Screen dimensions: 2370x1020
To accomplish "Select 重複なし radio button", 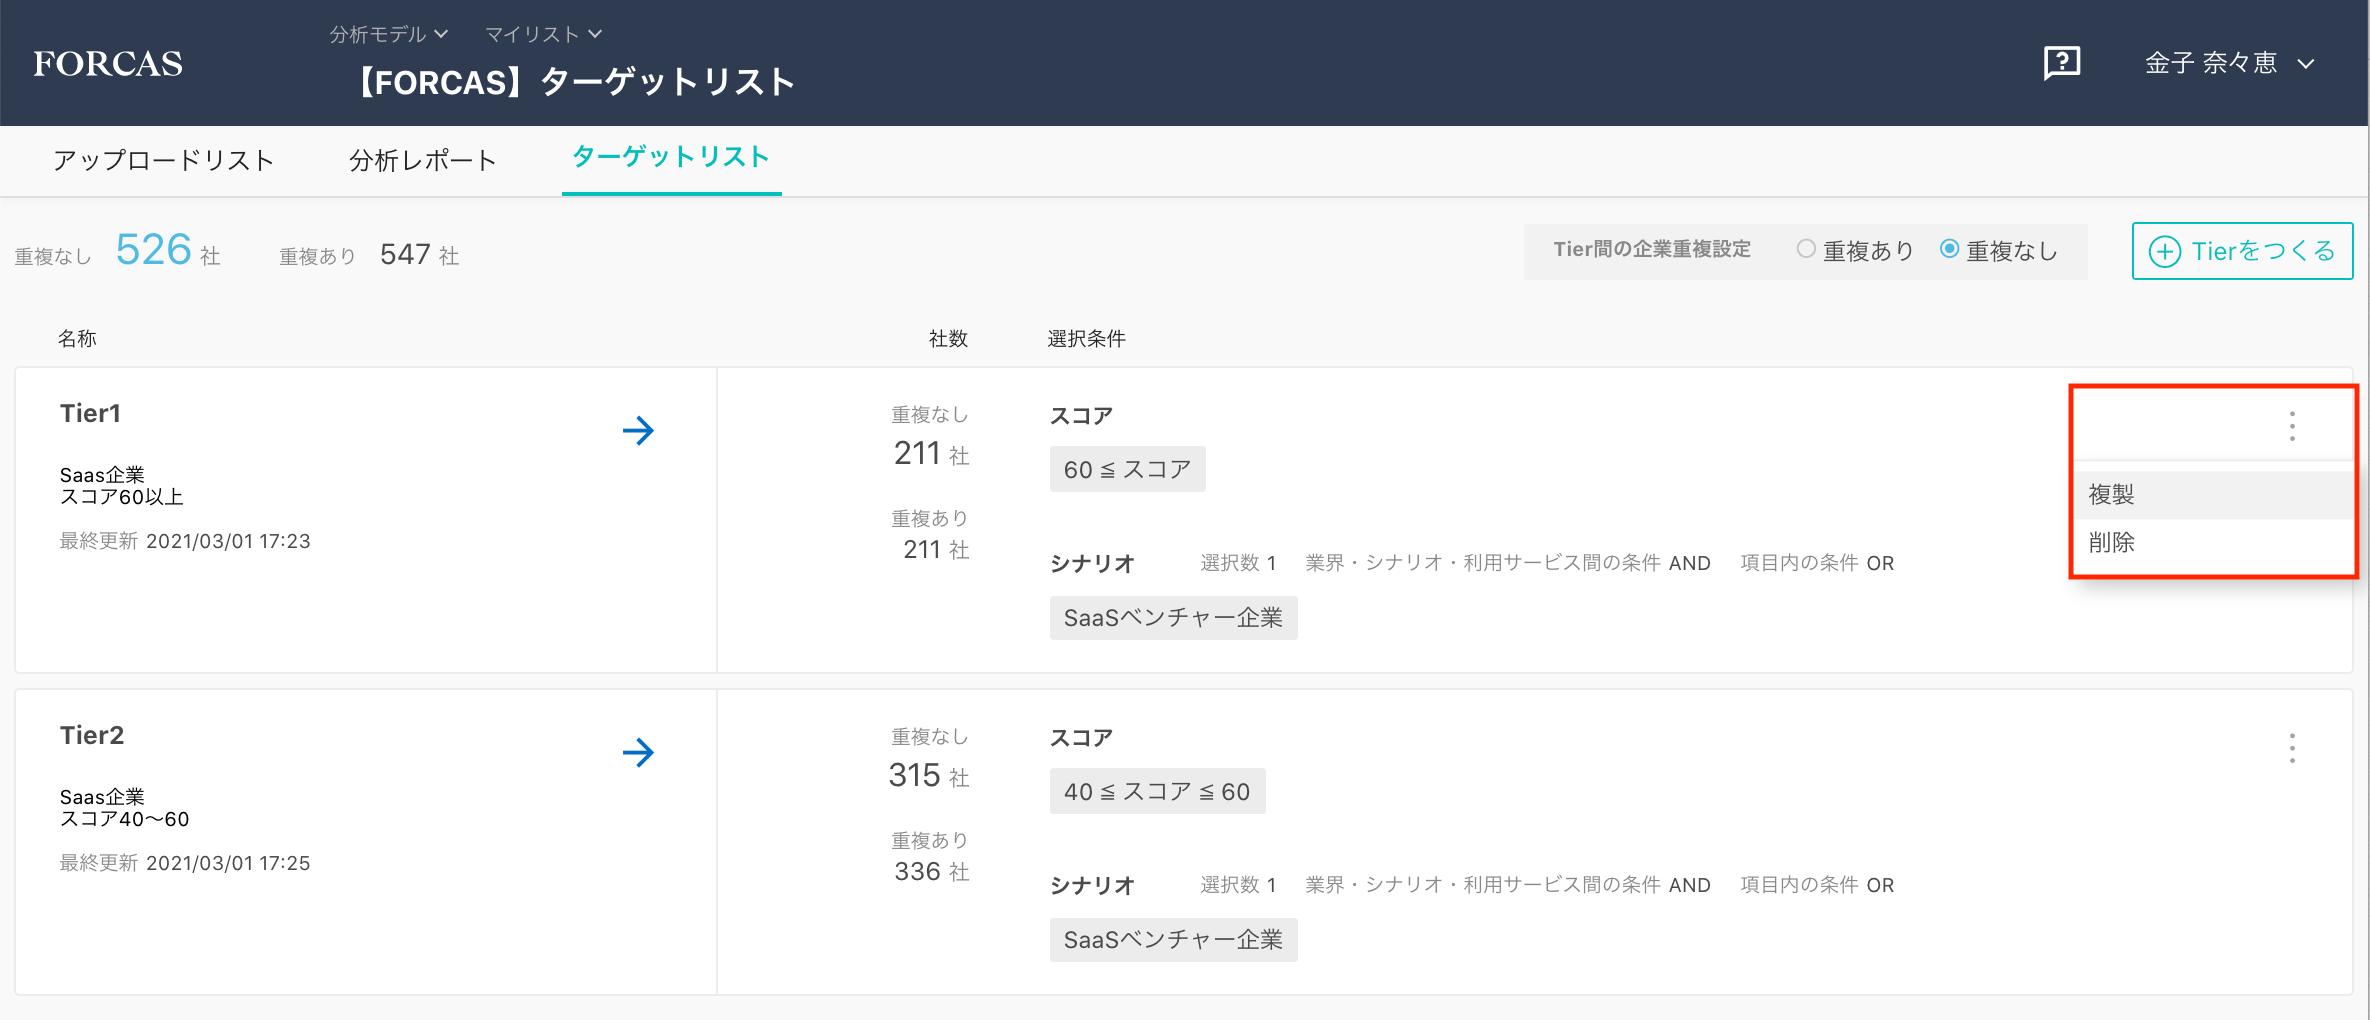I will pos(1949,249).
